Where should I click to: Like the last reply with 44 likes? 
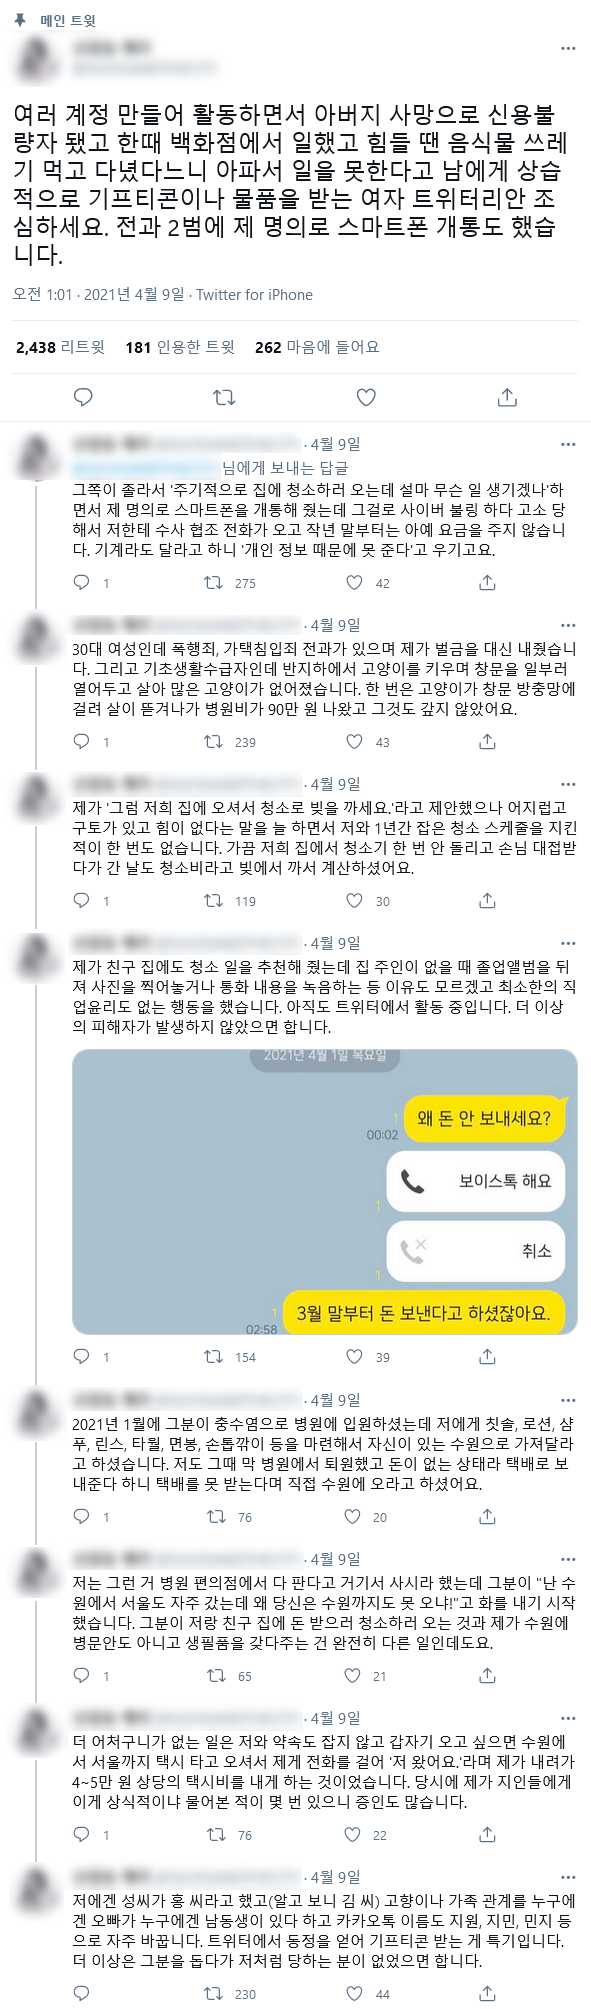click(x=354, y=1993)
